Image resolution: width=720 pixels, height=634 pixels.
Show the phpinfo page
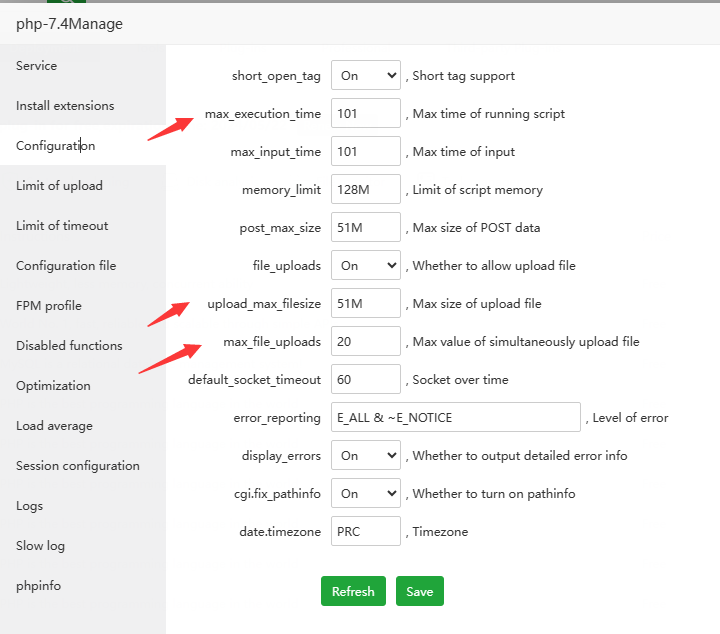(38, 586)
